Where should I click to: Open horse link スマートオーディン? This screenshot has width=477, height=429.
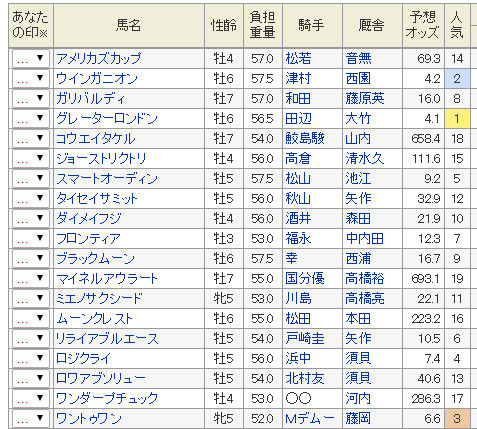click(x=107, y=179)
